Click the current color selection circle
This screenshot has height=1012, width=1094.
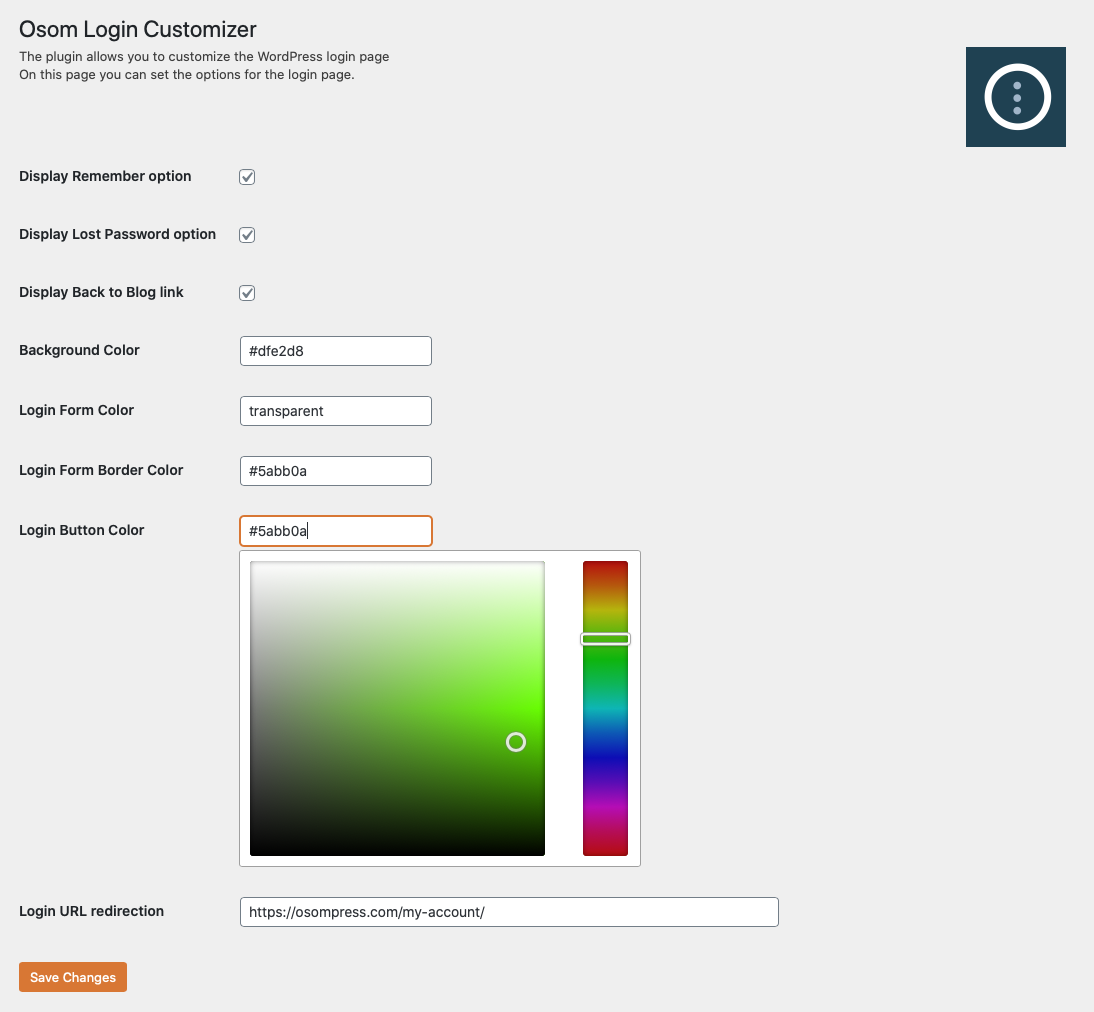click(x=516, y=742)
